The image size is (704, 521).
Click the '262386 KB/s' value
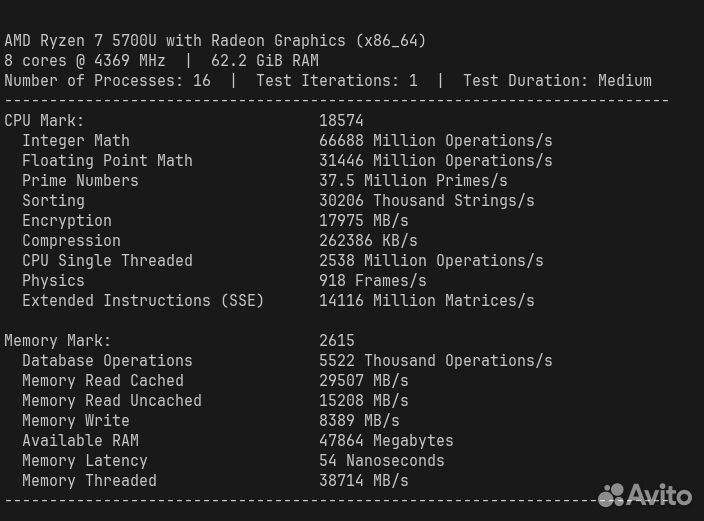pyautogui.click(x=368, y=241)
